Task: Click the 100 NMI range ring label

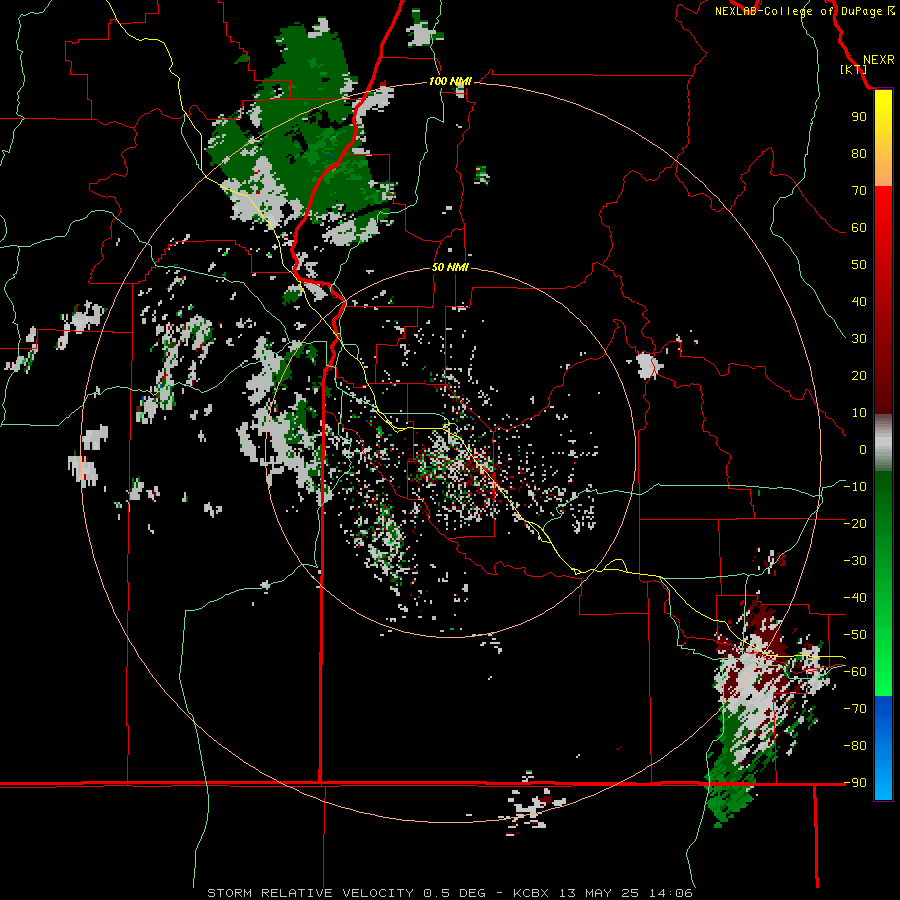Action: tap(450, 81)
